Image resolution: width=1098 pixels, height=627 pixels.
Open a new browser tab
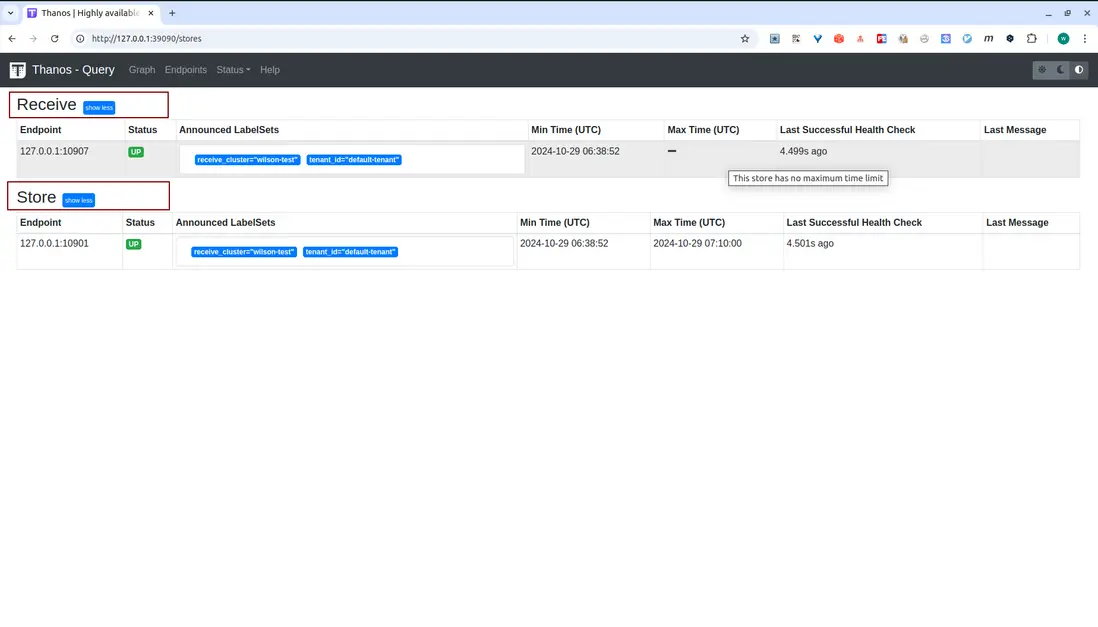pos(172,13)
